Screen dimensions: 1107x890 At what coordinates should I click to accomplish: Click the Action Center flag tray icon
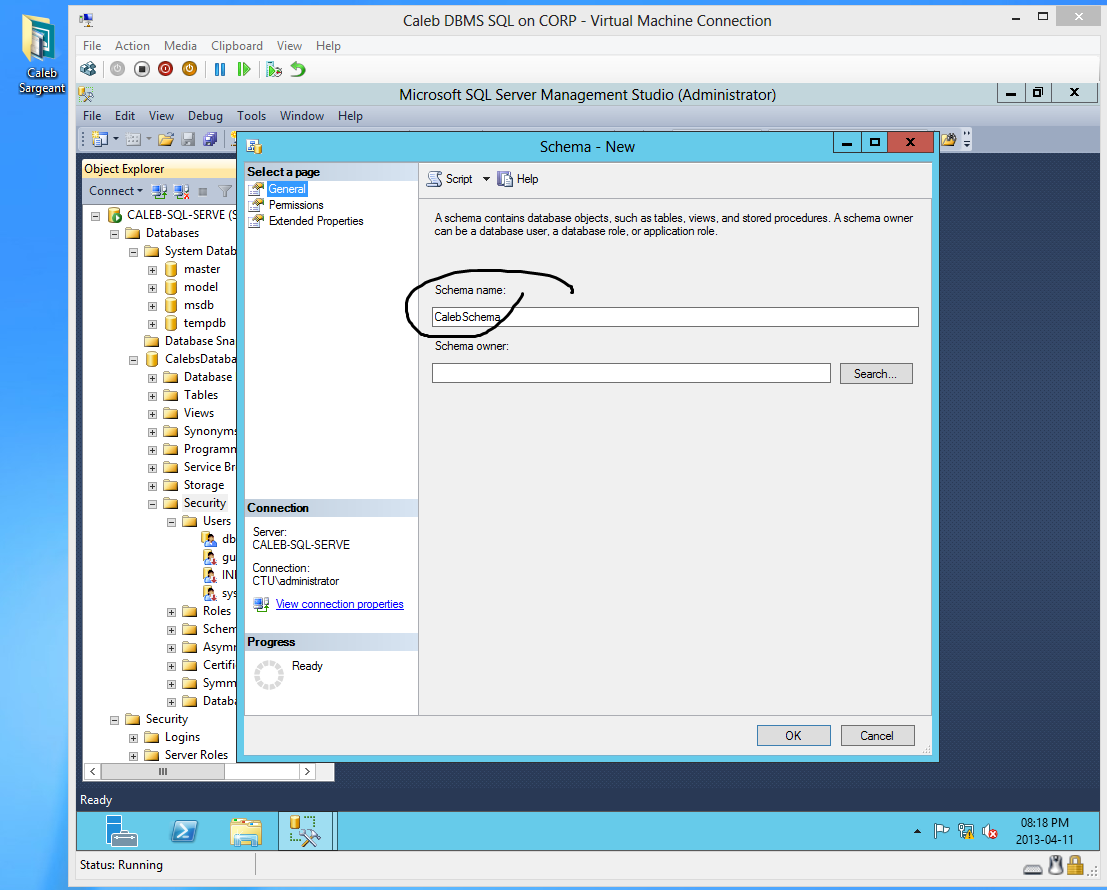click(x=941, y=831)
